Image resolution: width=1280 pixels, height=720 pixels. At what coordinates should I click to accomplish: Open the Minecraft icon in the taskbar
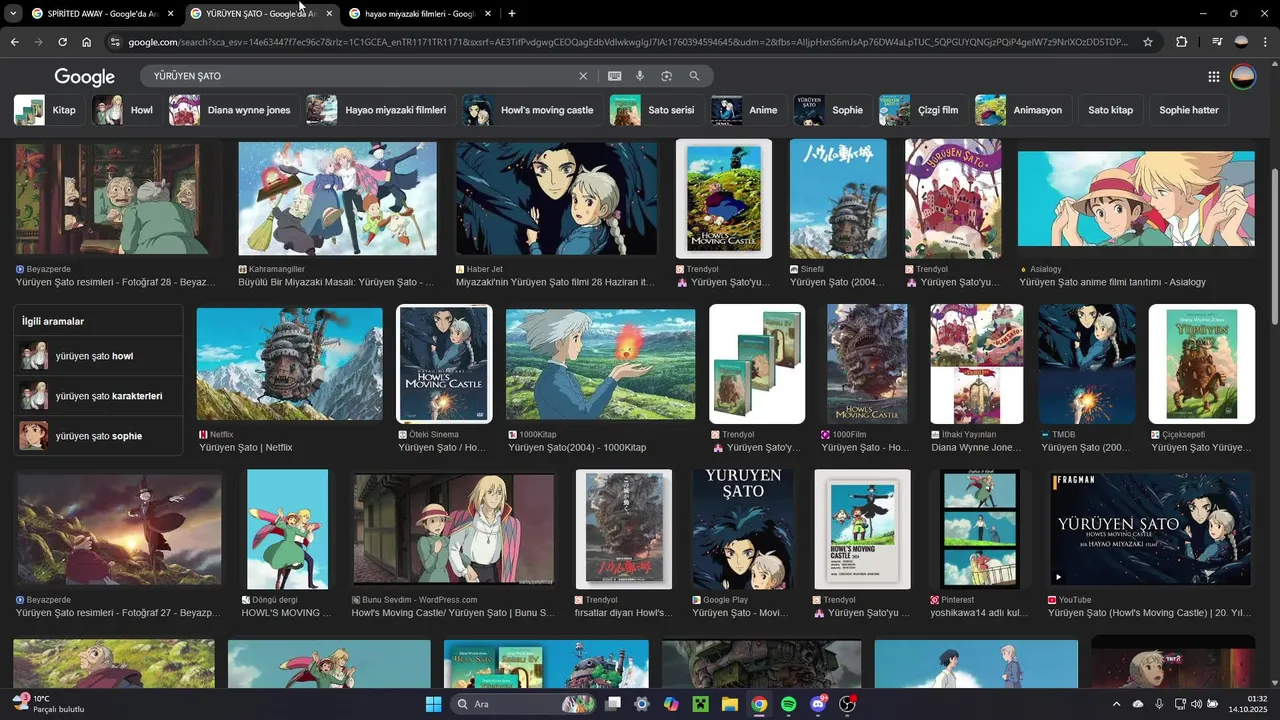700,704
